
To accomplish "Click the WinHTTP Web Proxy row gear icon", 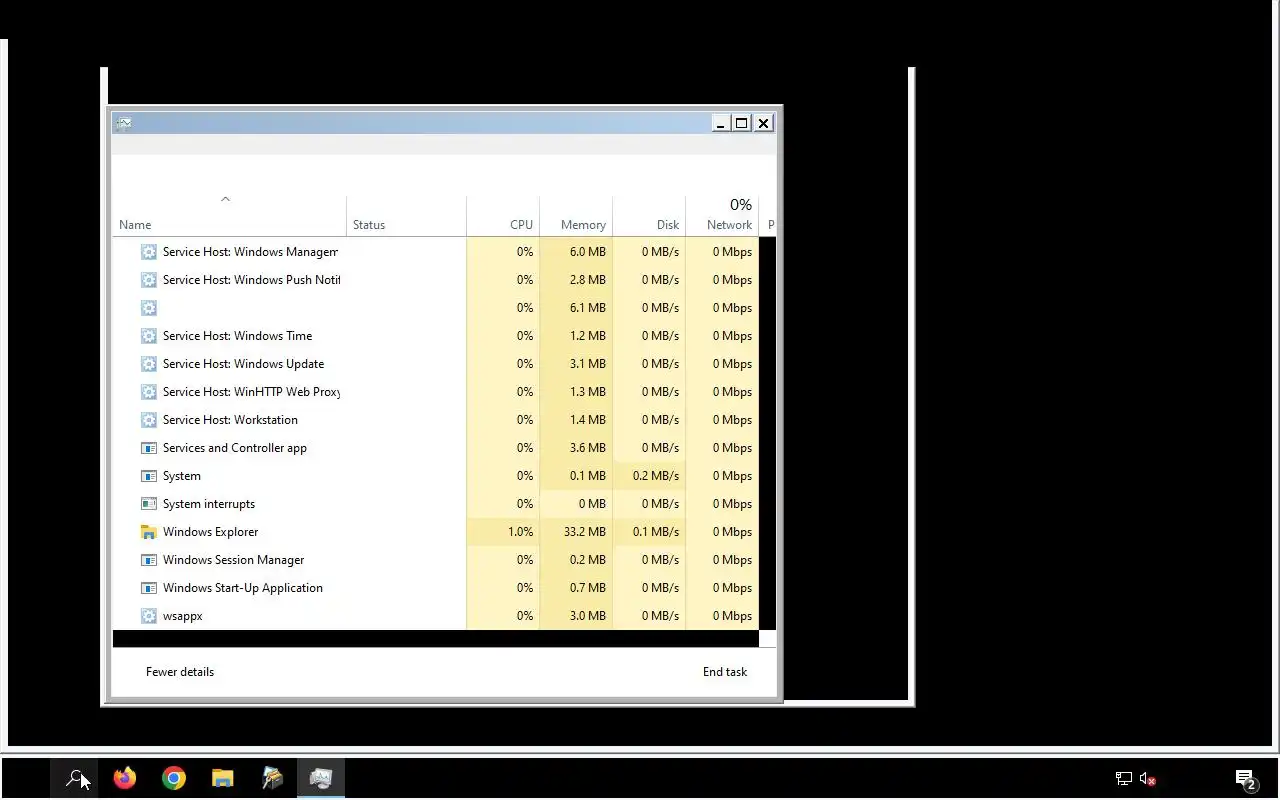I will click(x=149, y=392).
